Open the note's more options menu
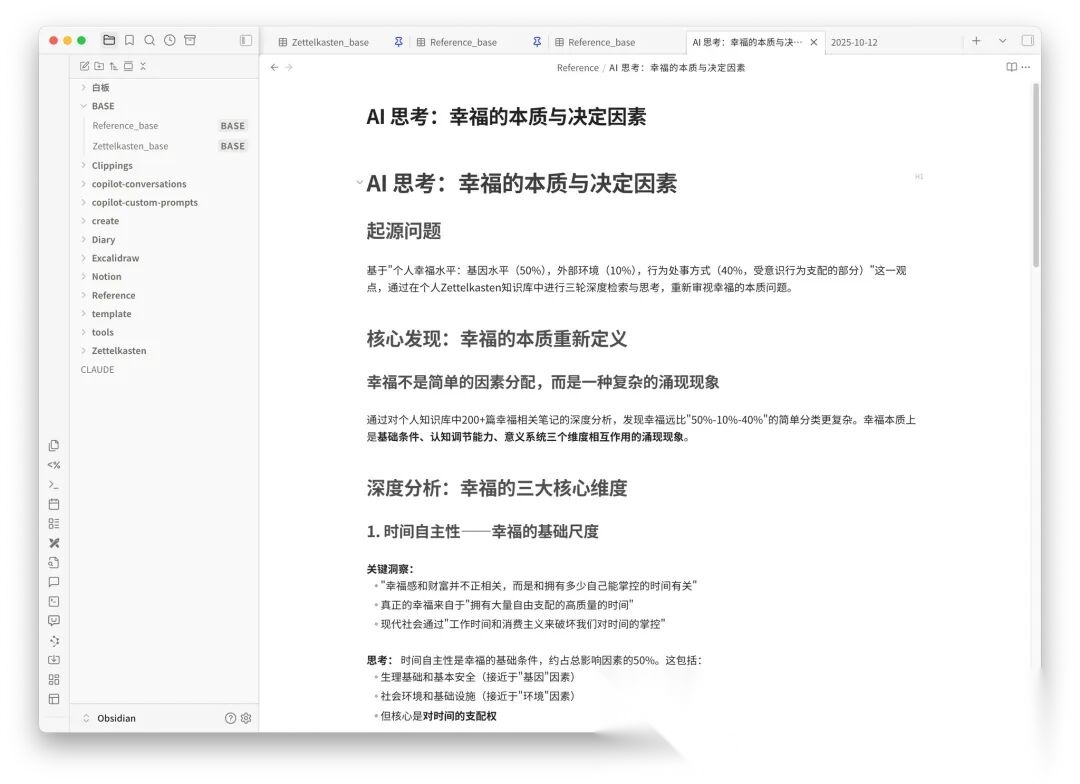 pyautogui.click(x=1026, y=67)
